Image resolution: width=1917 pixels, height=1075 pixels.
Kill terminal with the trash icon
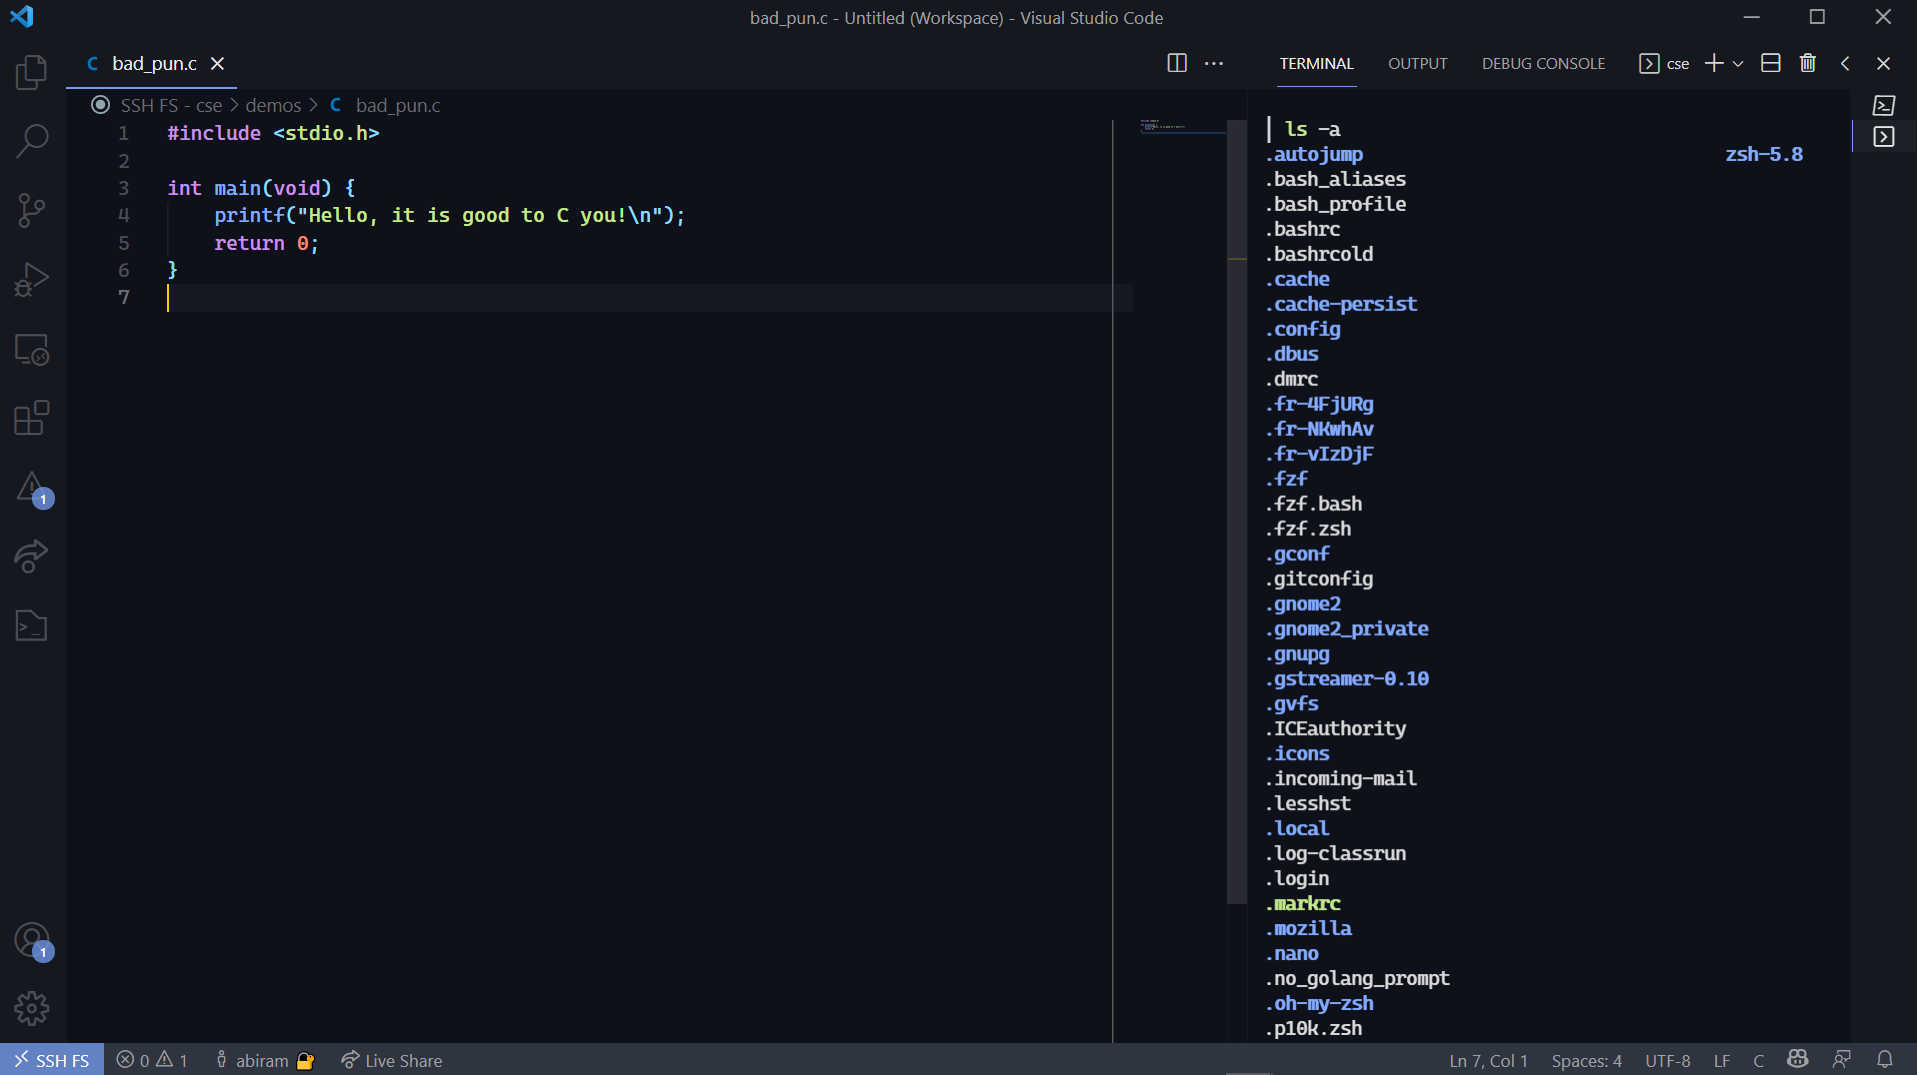coord(1807,63)
